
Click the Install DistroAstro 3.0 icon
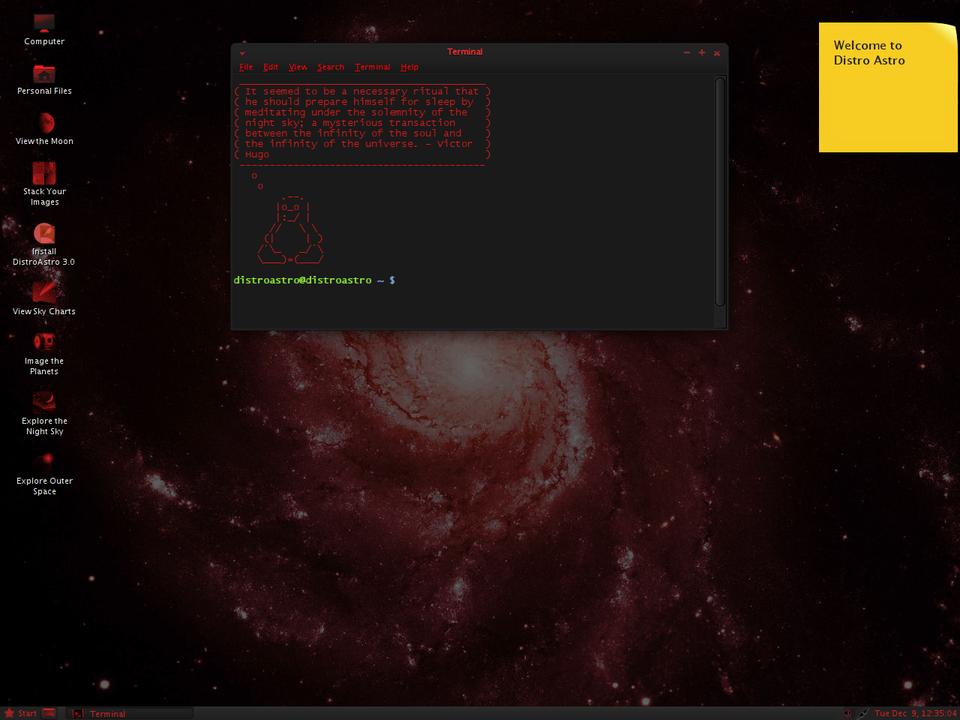44,234
